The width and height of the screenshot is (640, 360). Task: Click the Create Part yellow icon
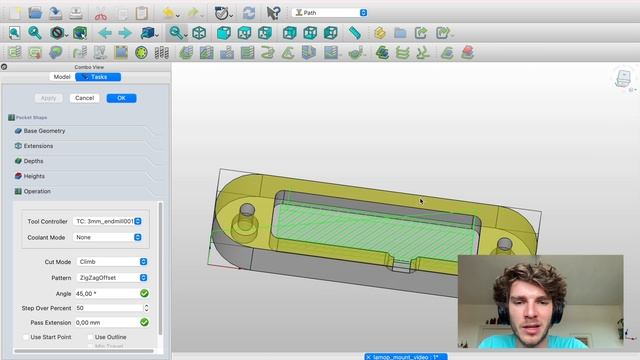point(380,33)
